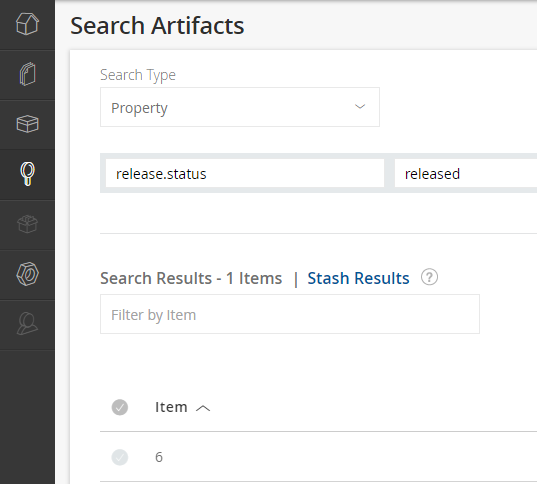
Task: Click into the Filter by Item box
Action: (x=290, y=314)
